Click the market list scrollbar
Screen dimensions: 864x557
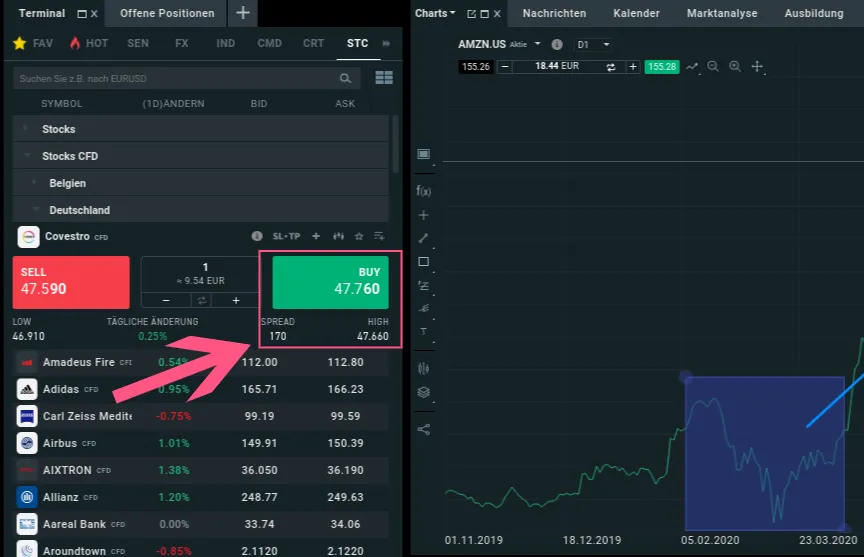[396, 143]
